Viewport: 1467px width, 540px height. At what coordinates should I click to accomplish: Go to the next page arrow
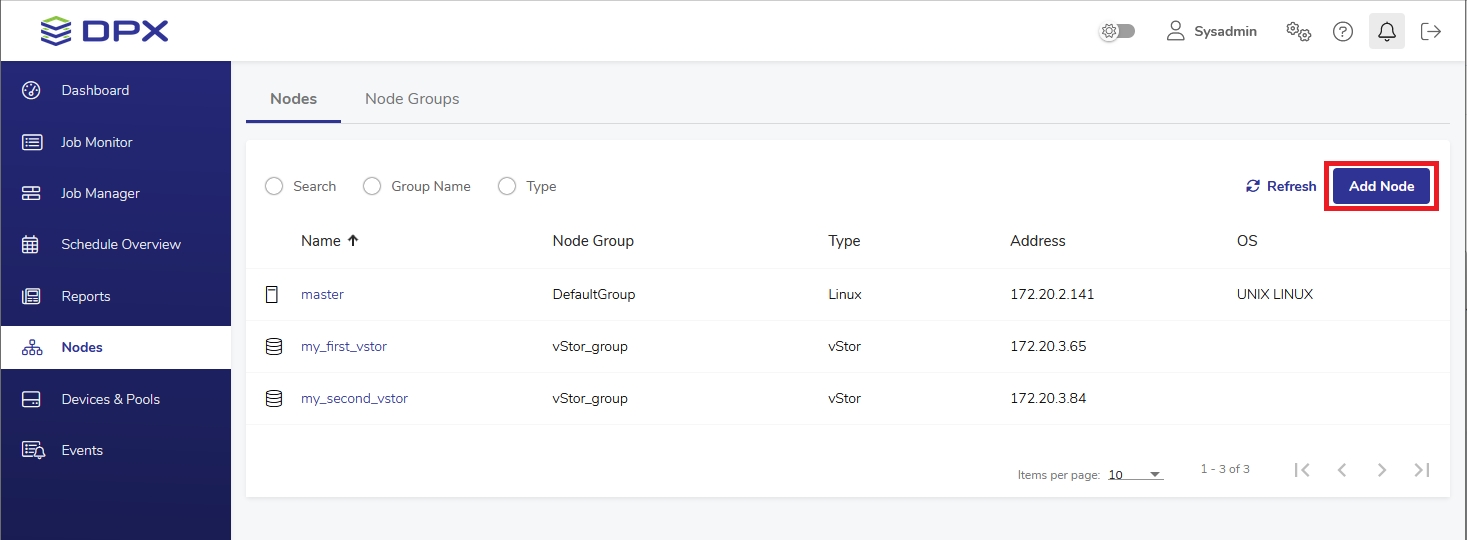click(1381, 470)
